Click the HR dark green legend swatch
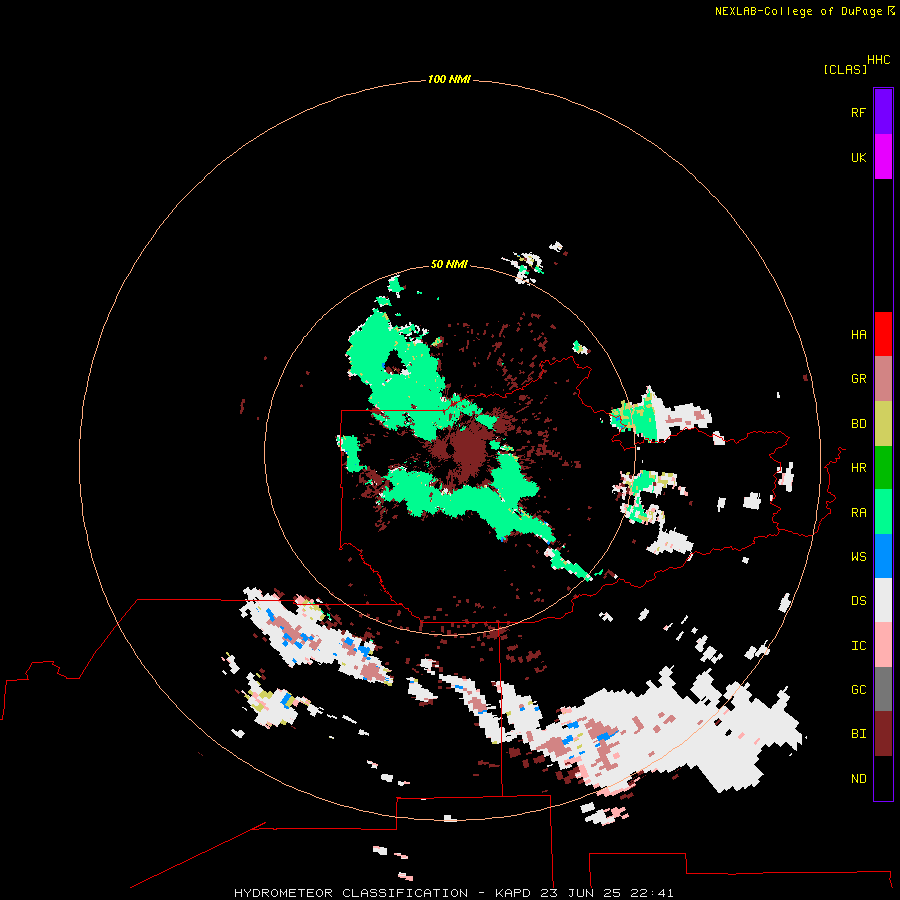The width and height of the screenshot is (900, 900). [x=883, y=467]
